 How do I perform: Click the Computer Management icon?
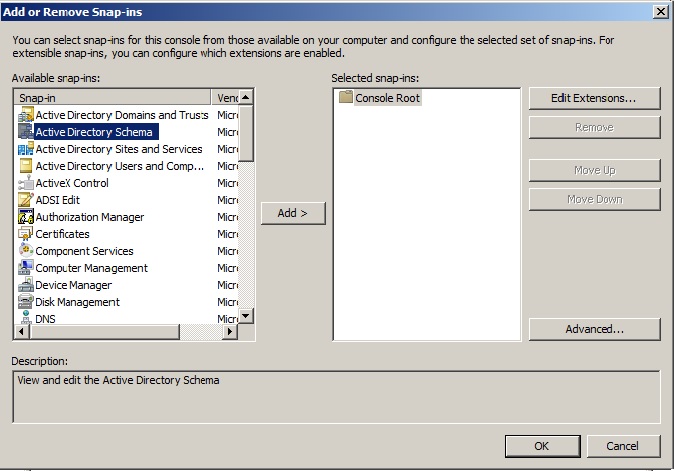[26, 268]
